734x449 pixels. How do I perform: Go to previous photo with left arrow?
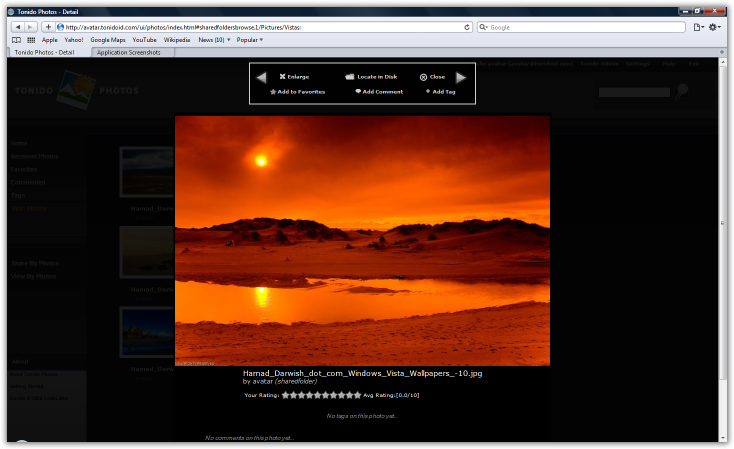pyautogui.click(x=261, y=77)
